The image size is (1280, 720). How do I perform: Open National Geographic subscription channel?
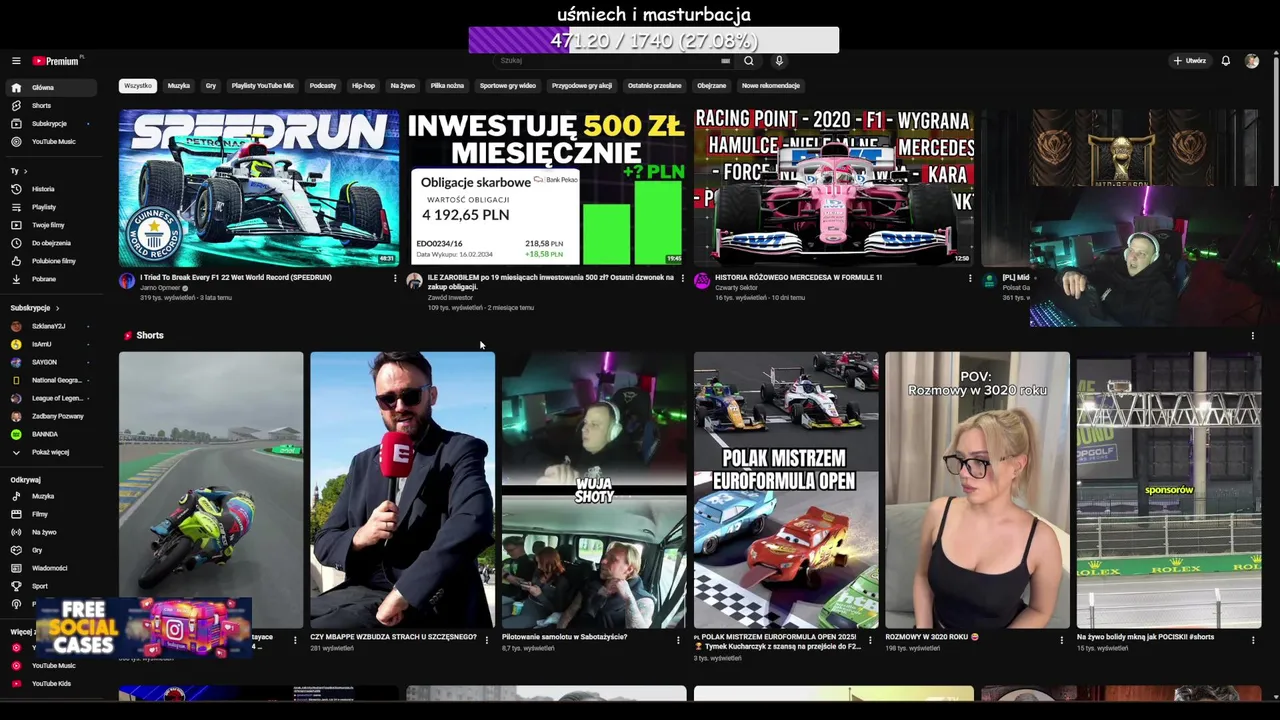(50, 380)
